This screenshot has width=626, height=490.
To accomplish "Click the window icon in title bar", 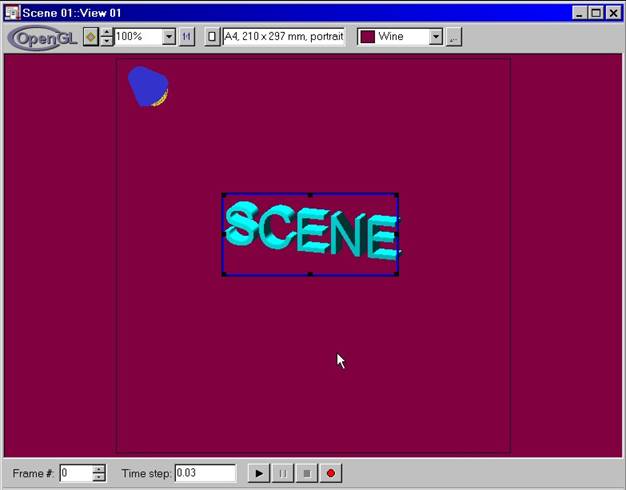I will (x=11, y=12).
